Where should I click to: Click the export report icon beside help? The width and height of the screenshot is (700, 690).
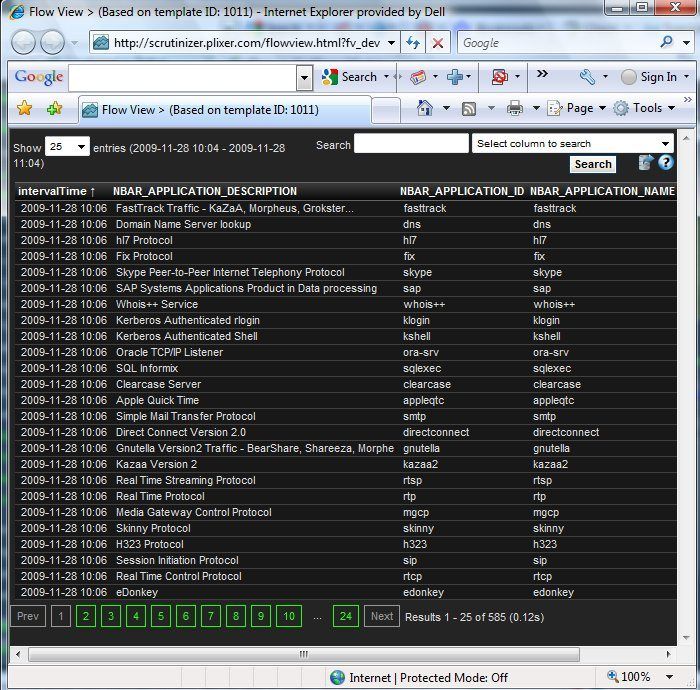point(646,162)
